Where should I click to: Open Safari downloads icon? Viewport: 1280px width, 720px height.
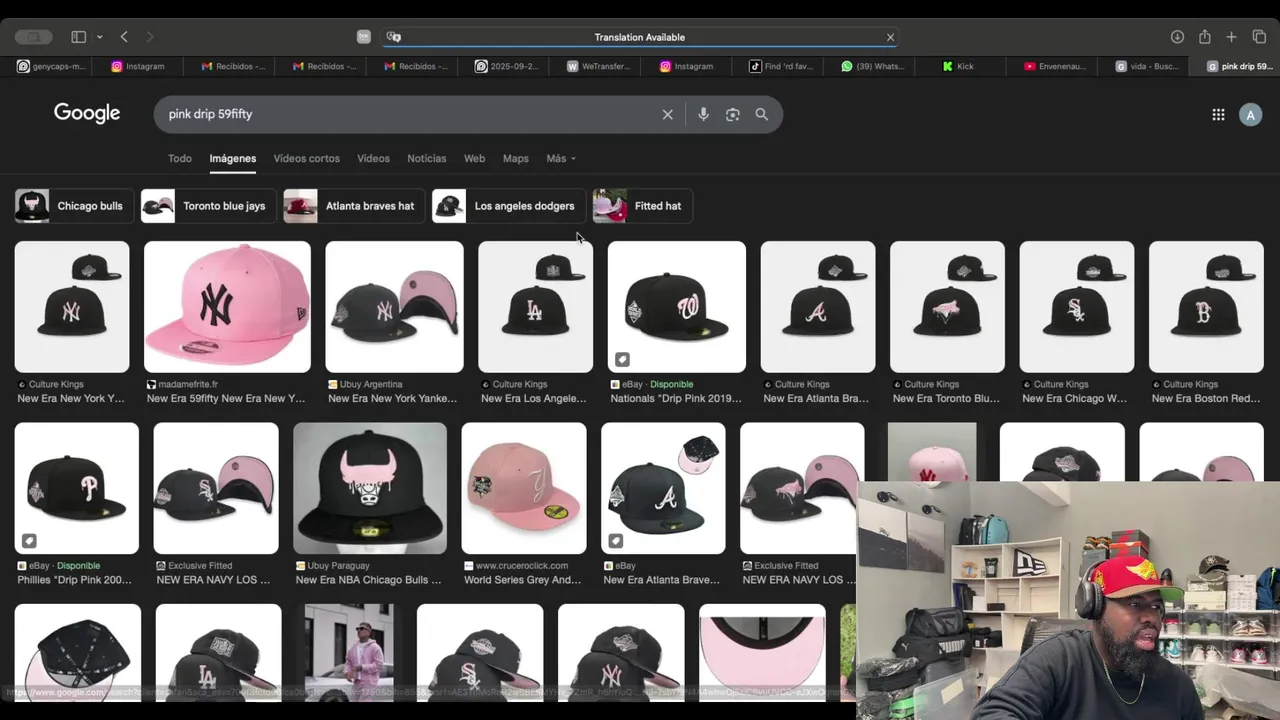coord(1177,37)
